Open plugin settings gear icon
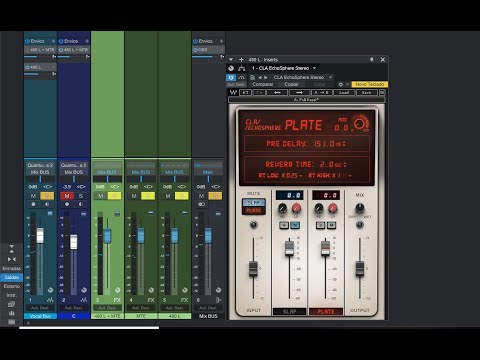This screenshot has height=360, width=480. [341, 84]
